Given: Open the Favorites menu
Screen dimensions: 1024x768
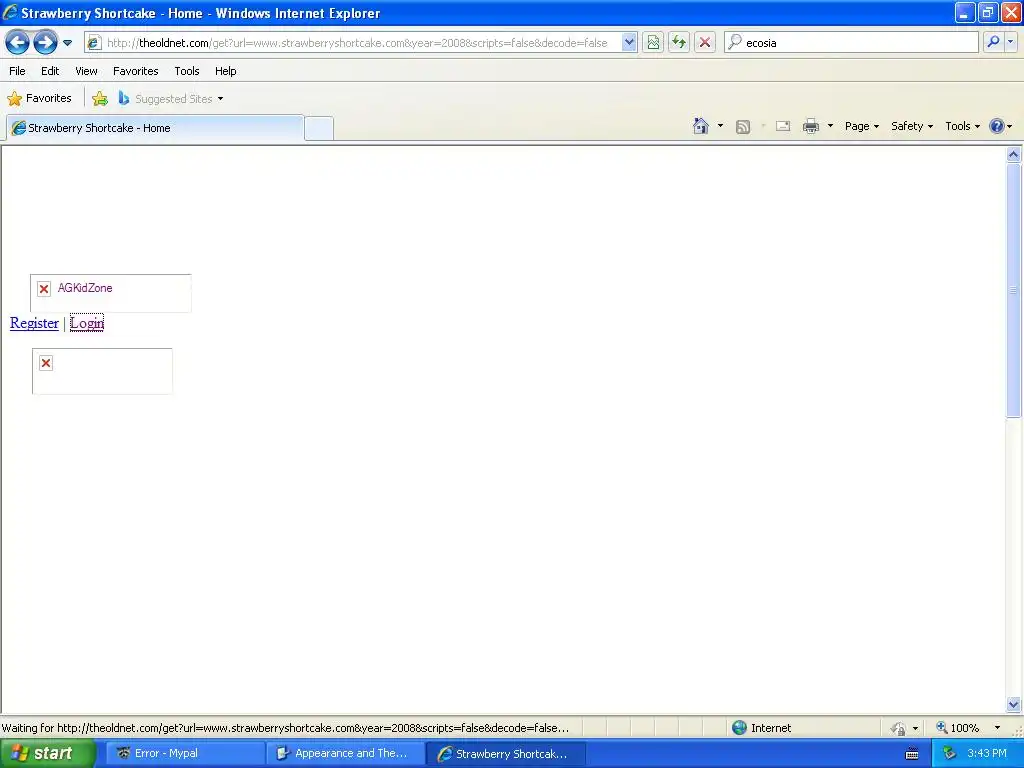Looking at the screenshot, I should (x=135, y=71).
